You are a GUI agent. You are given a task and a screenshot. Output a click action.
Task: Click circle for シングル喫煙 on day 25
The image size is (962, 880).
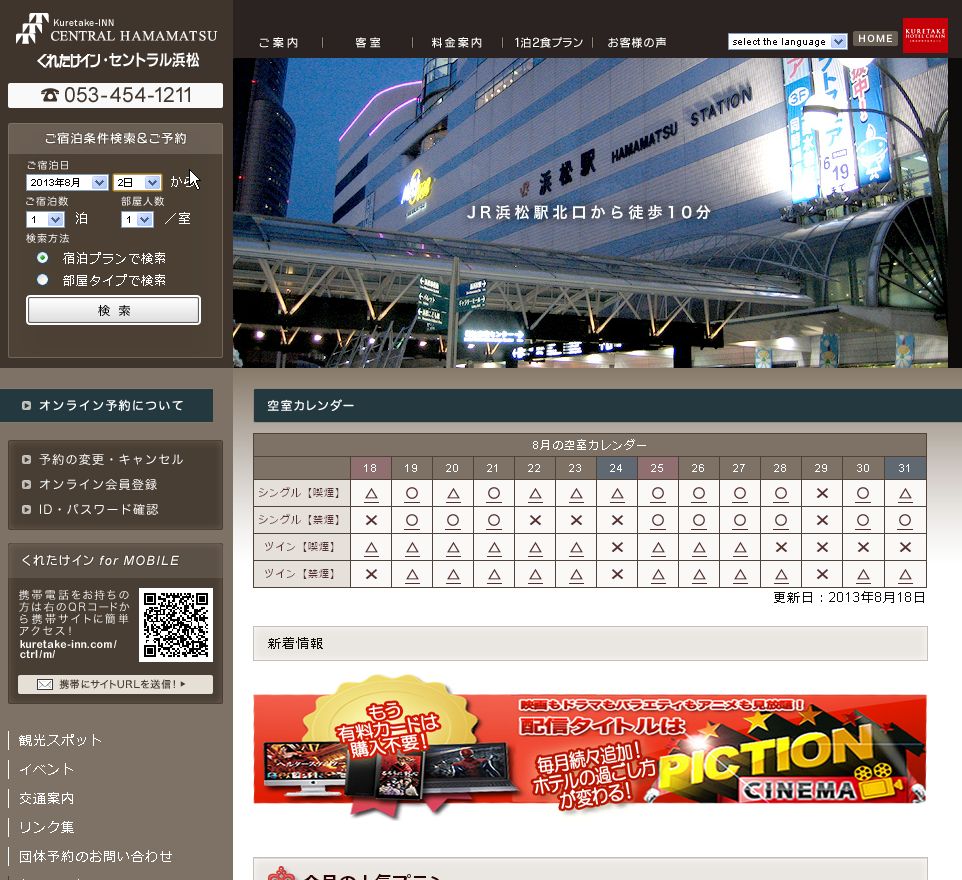pos(658,494)
